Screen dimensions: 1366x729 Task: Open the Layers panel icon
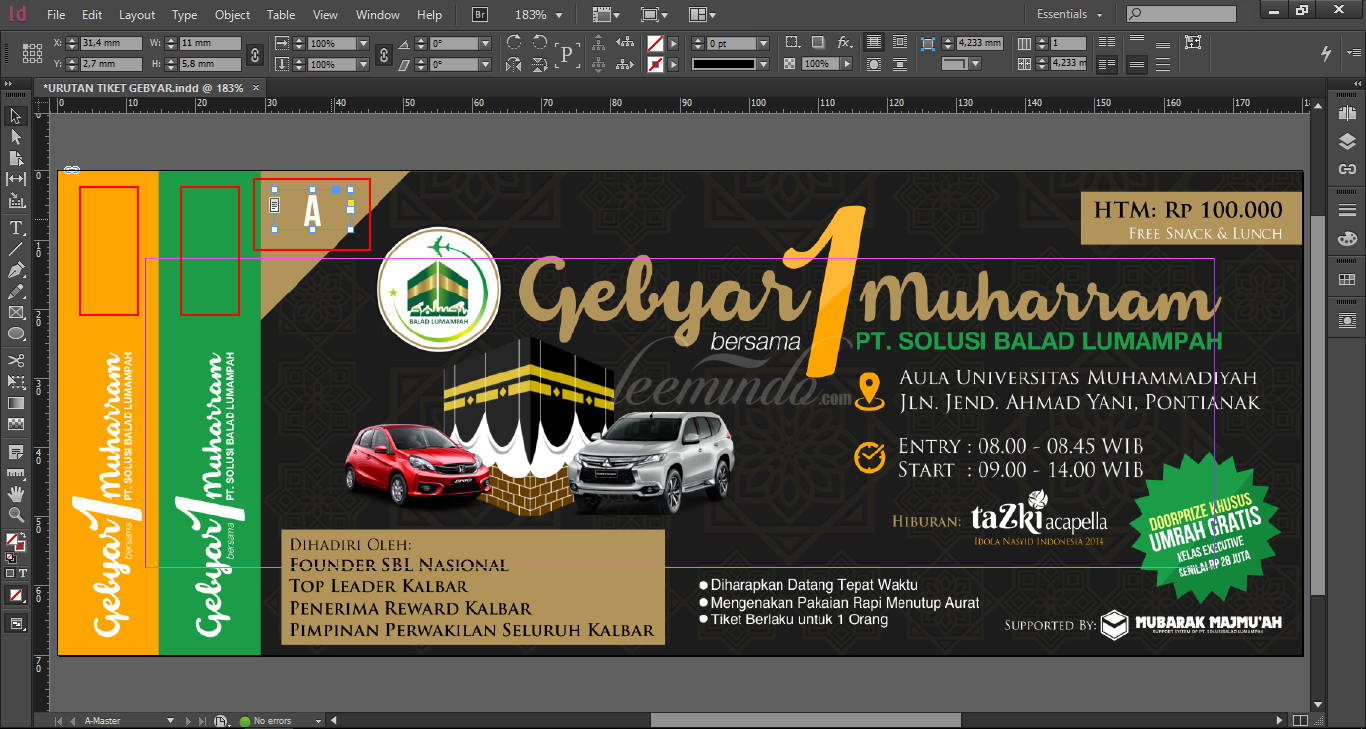click(1347, 142)
